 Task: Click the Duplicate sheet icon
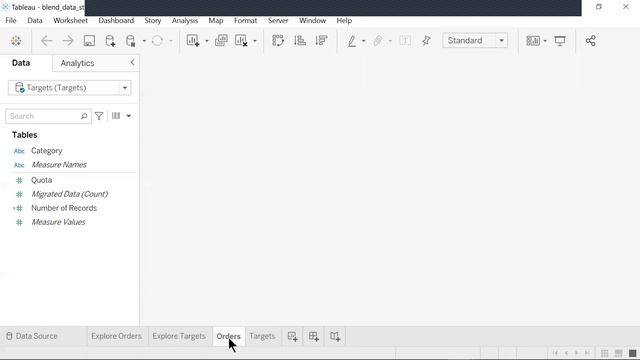(x=221, y=40)
